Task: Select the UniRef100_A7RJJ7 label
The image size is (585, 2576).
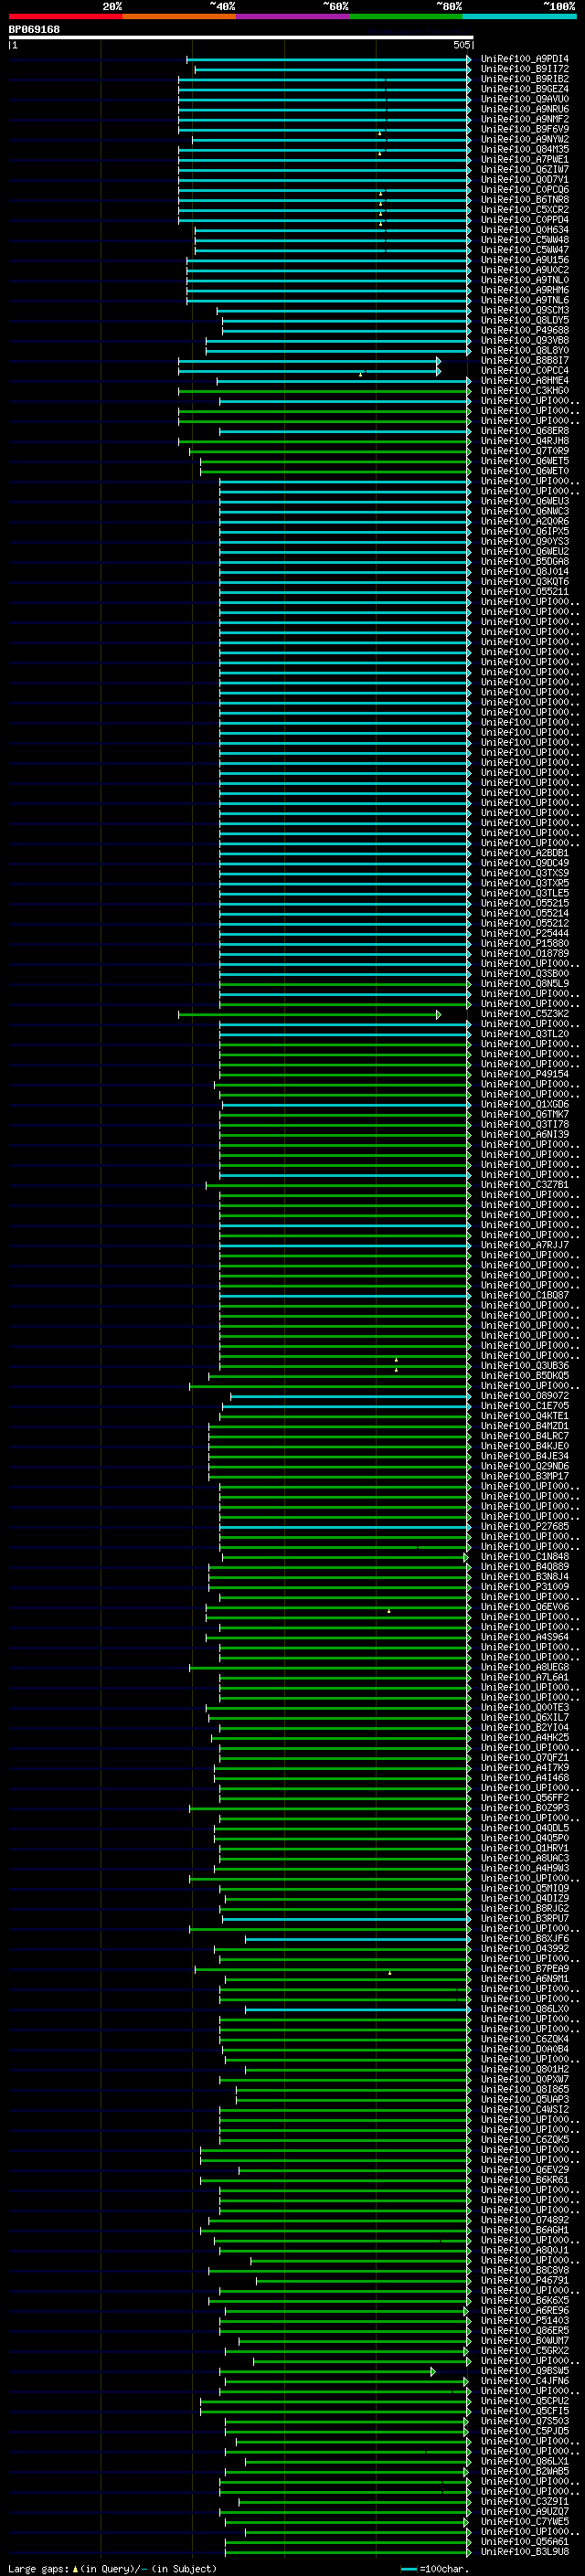Action: 524,1245
